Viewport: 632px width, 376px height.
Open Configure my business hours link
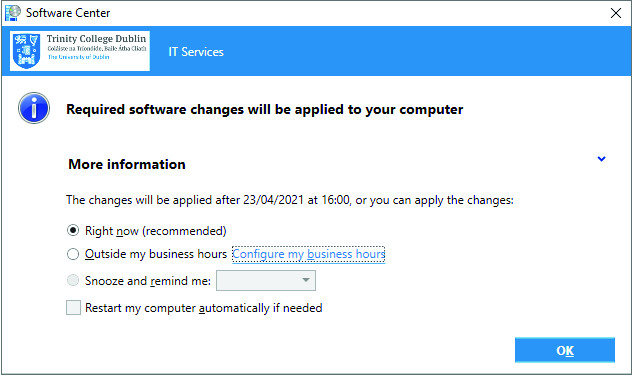click(309, 254)
